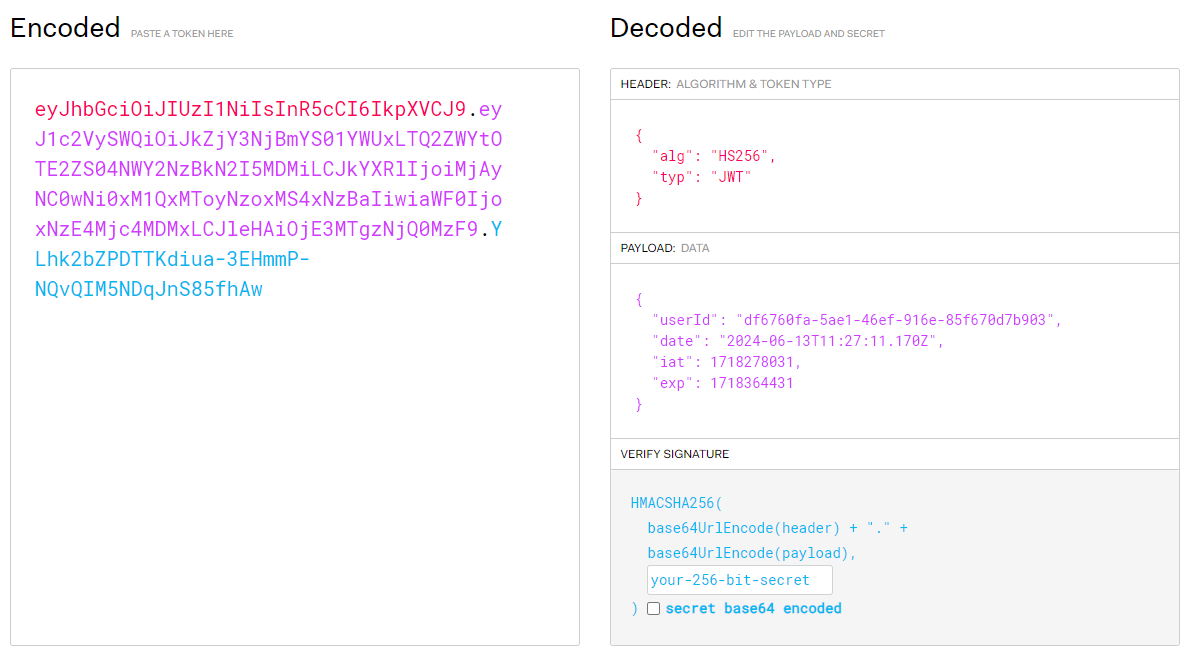Screen dimensions: 1188x658
Task: Click the HMACSHA256( text in signature panel
Action: [x=676, y=502]
